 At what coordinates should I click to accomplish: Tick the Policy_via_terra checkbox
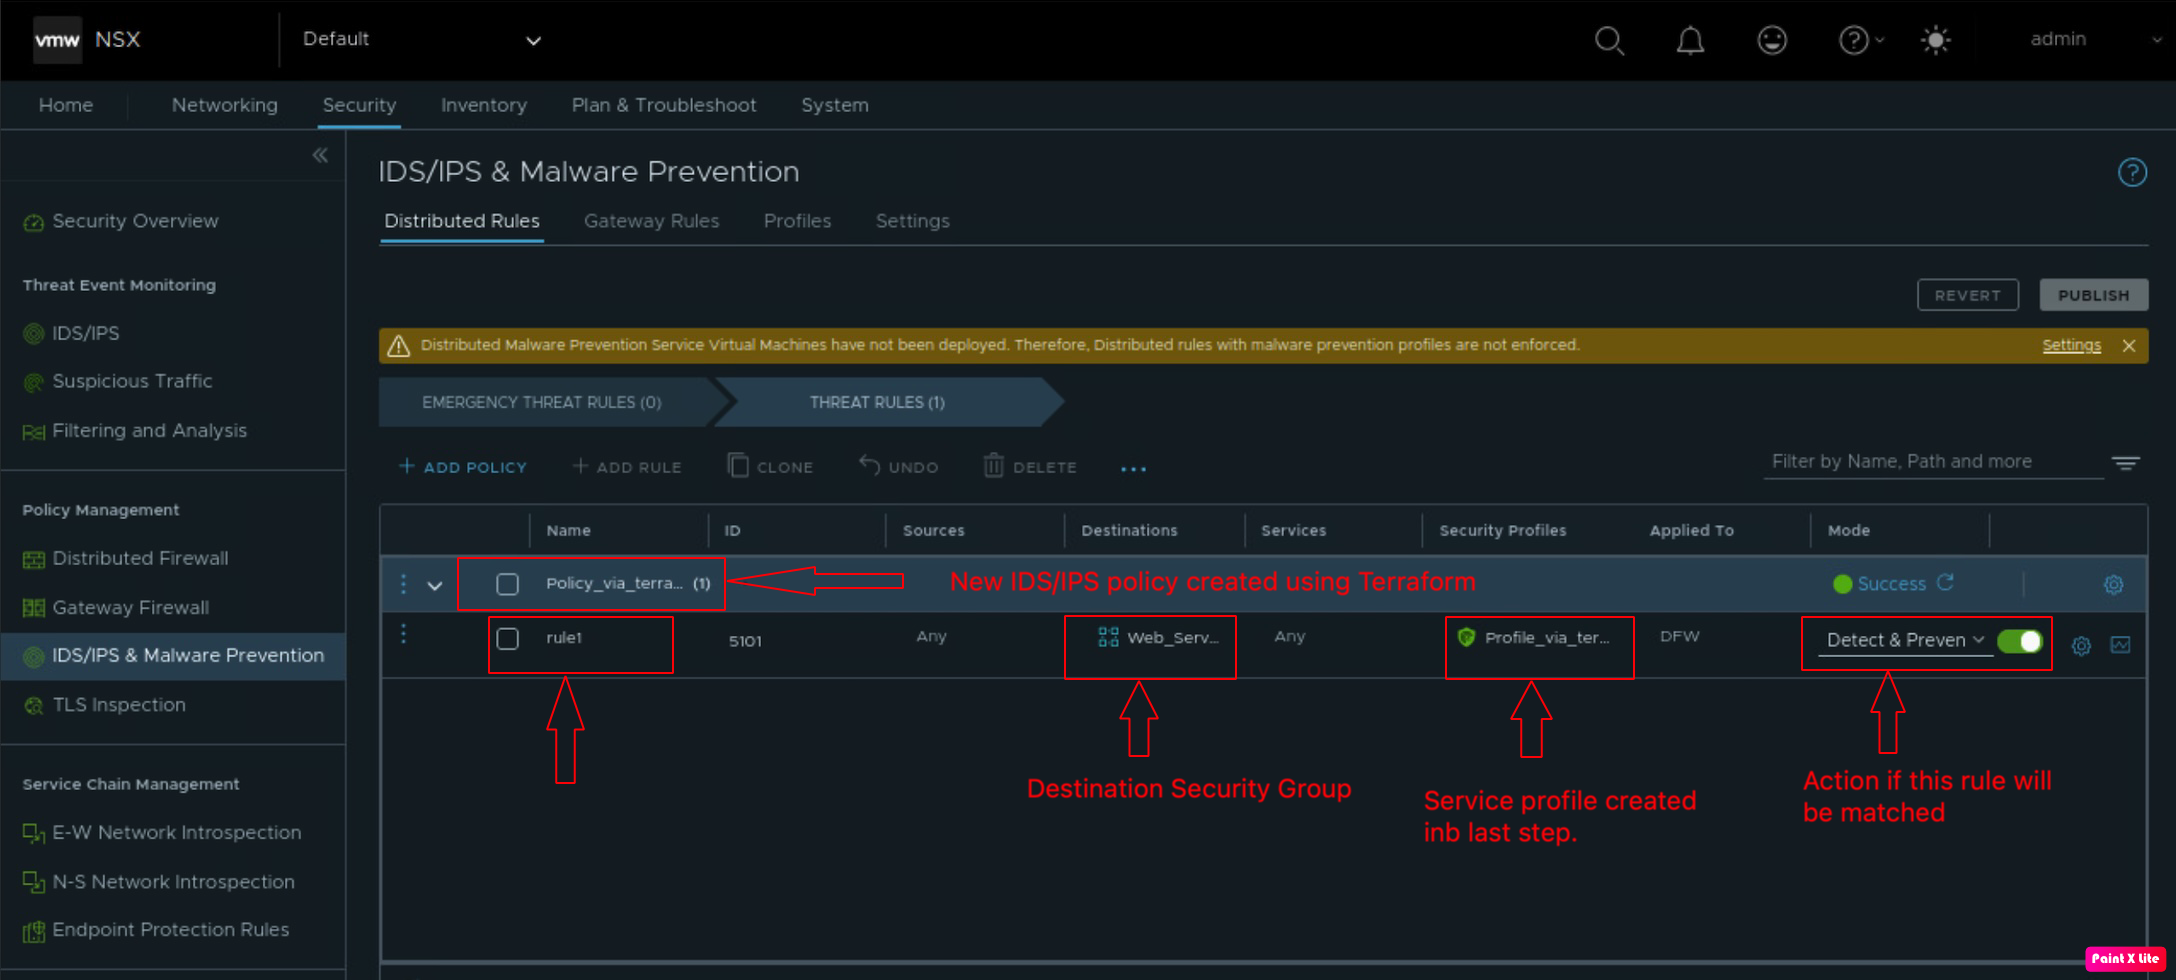point(508,584)
